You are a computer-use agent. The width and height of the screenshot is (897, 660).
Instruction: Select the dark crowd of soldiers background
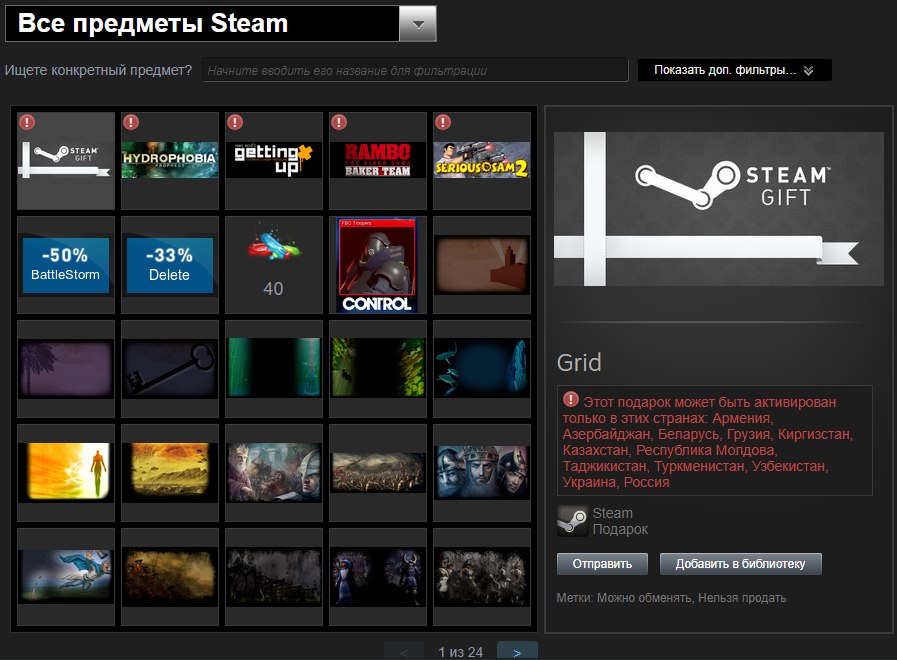pyautogui.click(x=482, y=577)
